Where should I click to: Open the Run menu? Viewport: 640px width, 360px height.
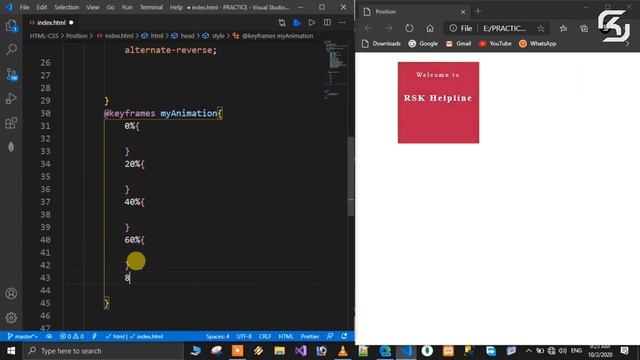tap(127, 7)
